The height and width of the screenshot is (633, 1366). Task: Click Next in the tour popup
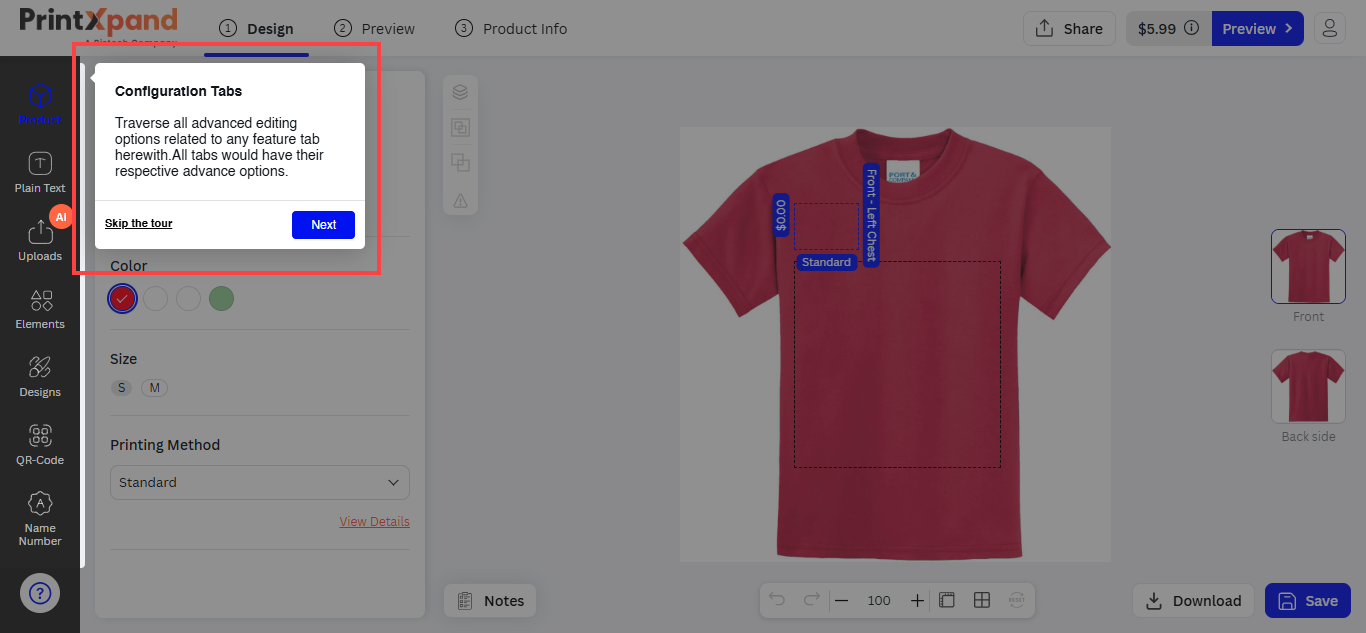[323, 225]
